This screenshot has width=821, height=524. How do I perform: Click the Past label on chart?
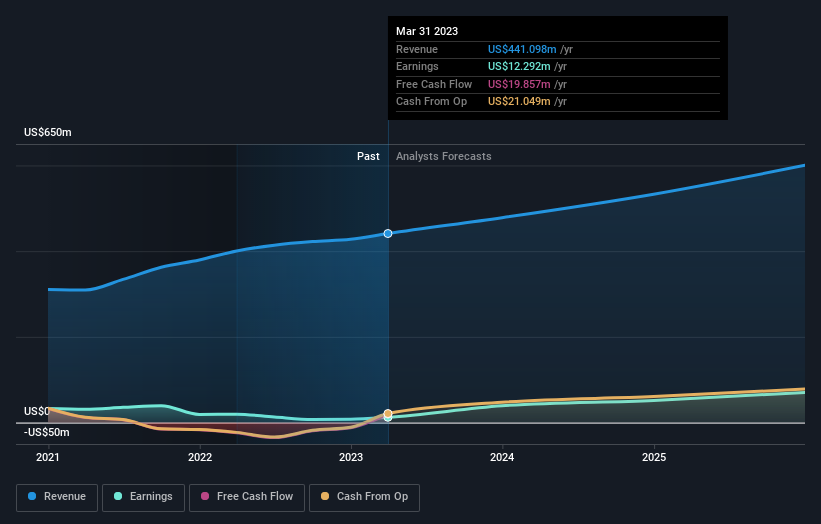coord(368,157)
